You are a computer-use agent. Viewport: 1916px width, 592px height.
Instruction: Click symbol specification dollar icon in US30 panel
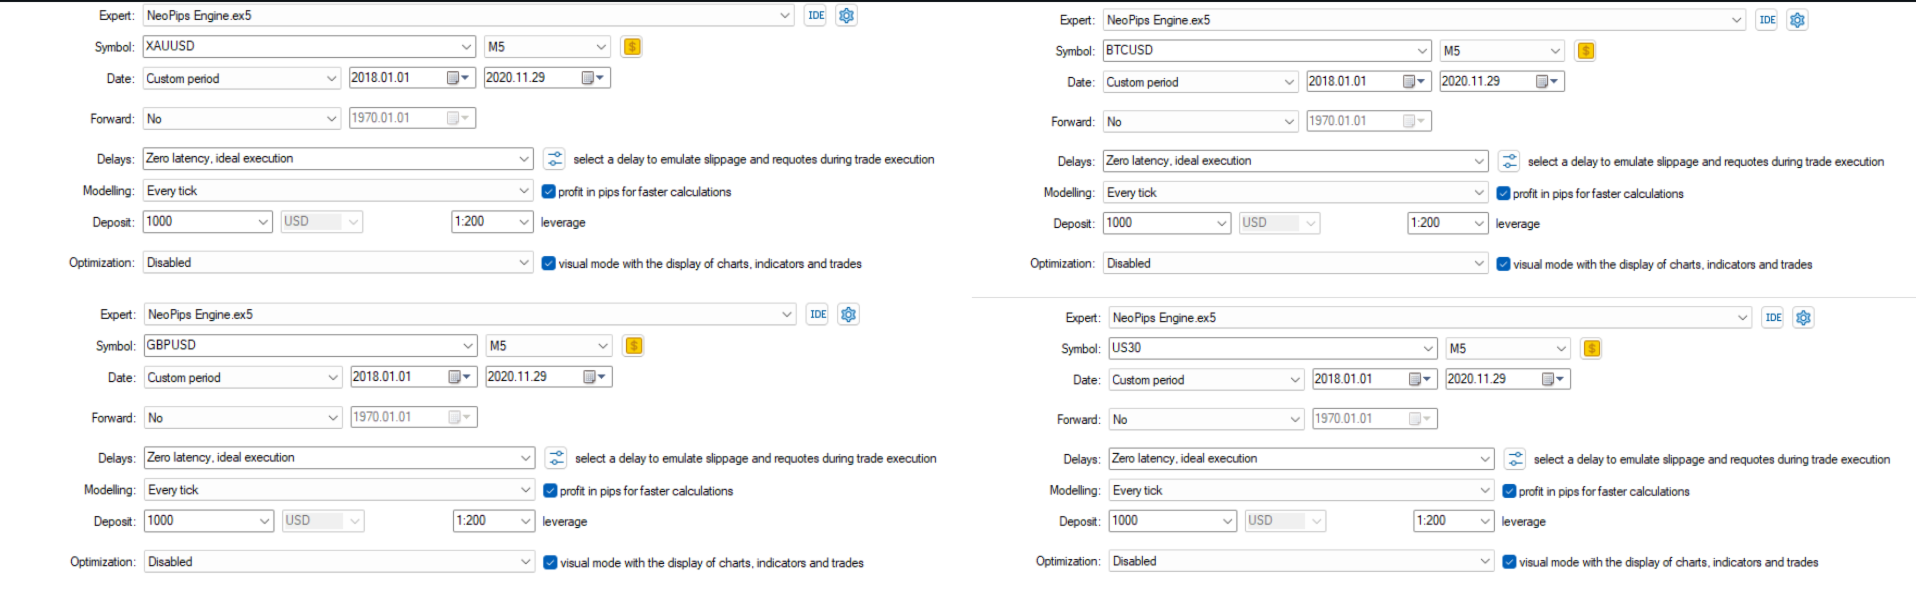(1592, 349)
